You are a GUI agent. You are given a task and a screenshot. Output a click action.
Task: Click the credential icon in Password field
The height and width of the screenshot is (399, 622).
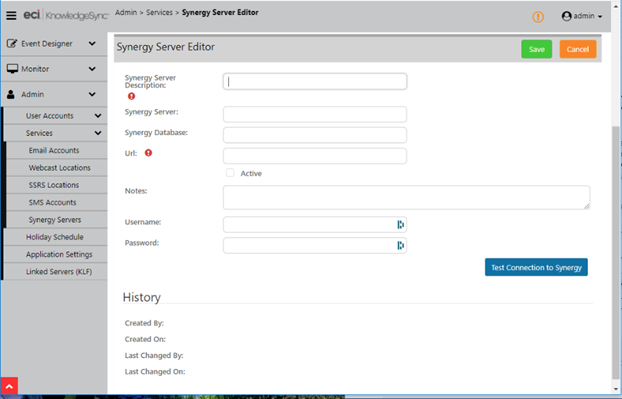tap(400, 245)
